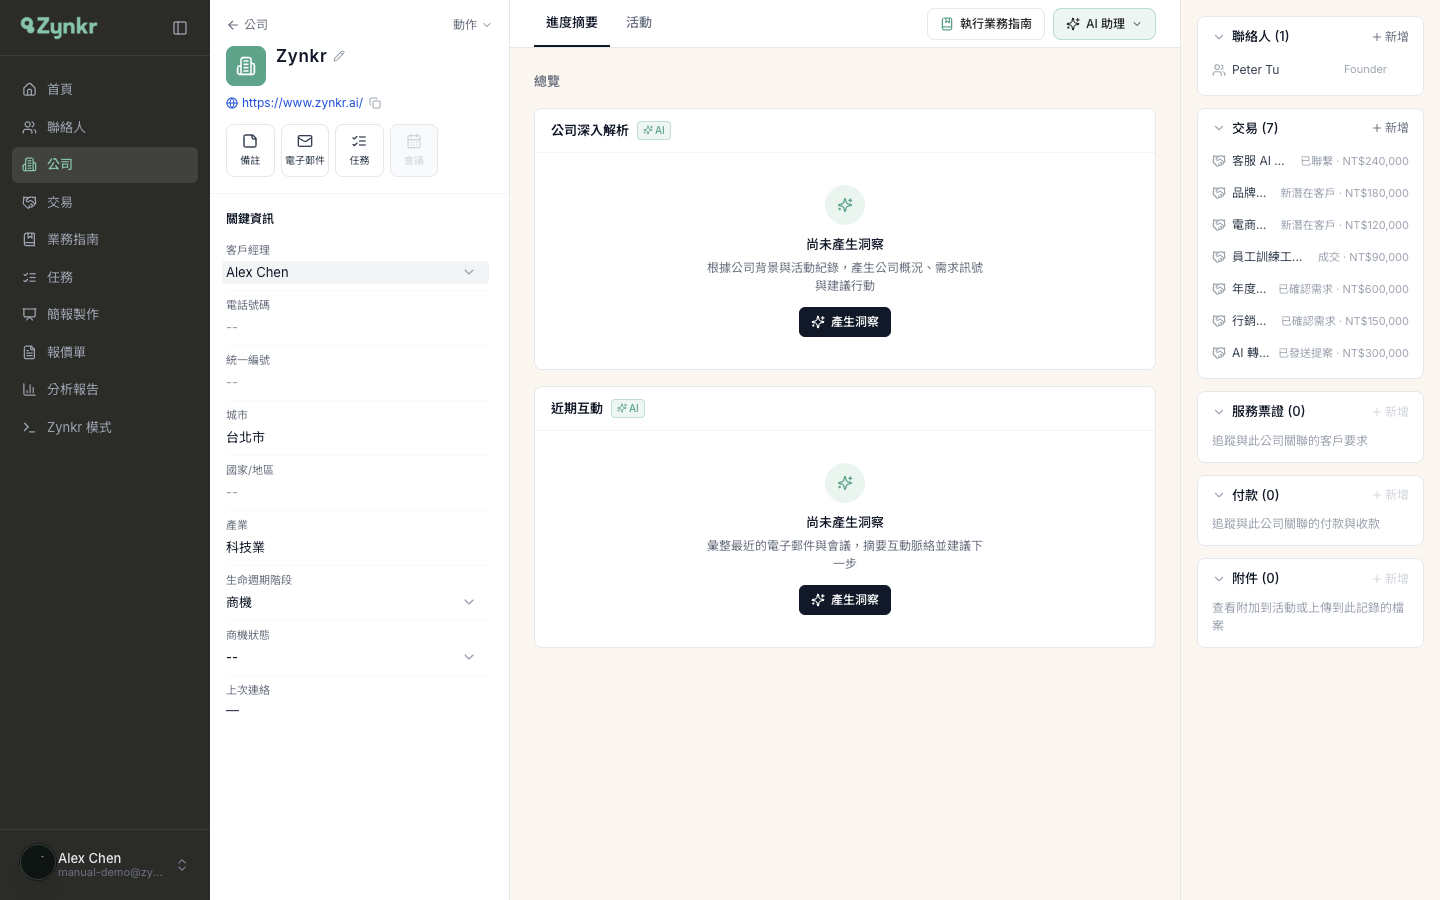Open 簡報製作 in the sidebar

tap(105, 314)
